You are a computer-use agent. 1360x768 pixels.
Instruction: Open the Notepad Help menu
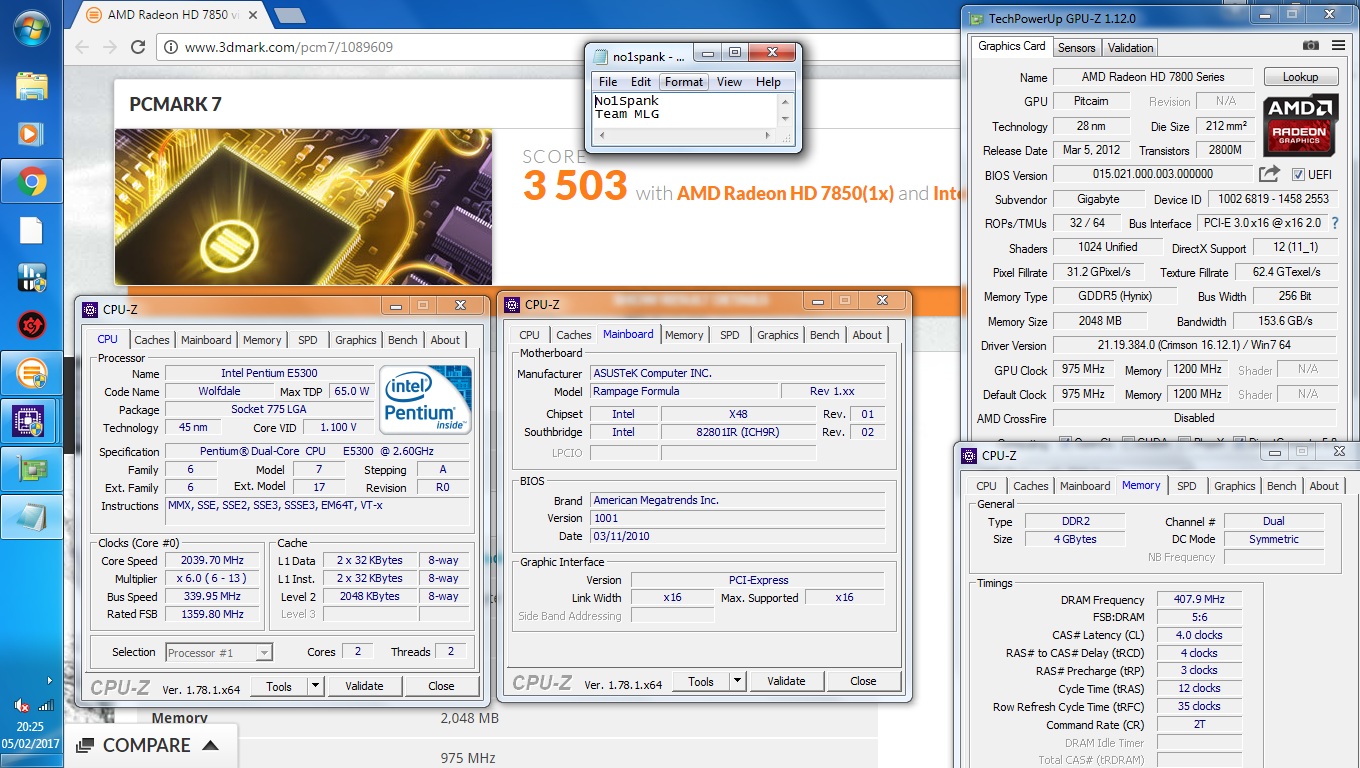(768, 82)
